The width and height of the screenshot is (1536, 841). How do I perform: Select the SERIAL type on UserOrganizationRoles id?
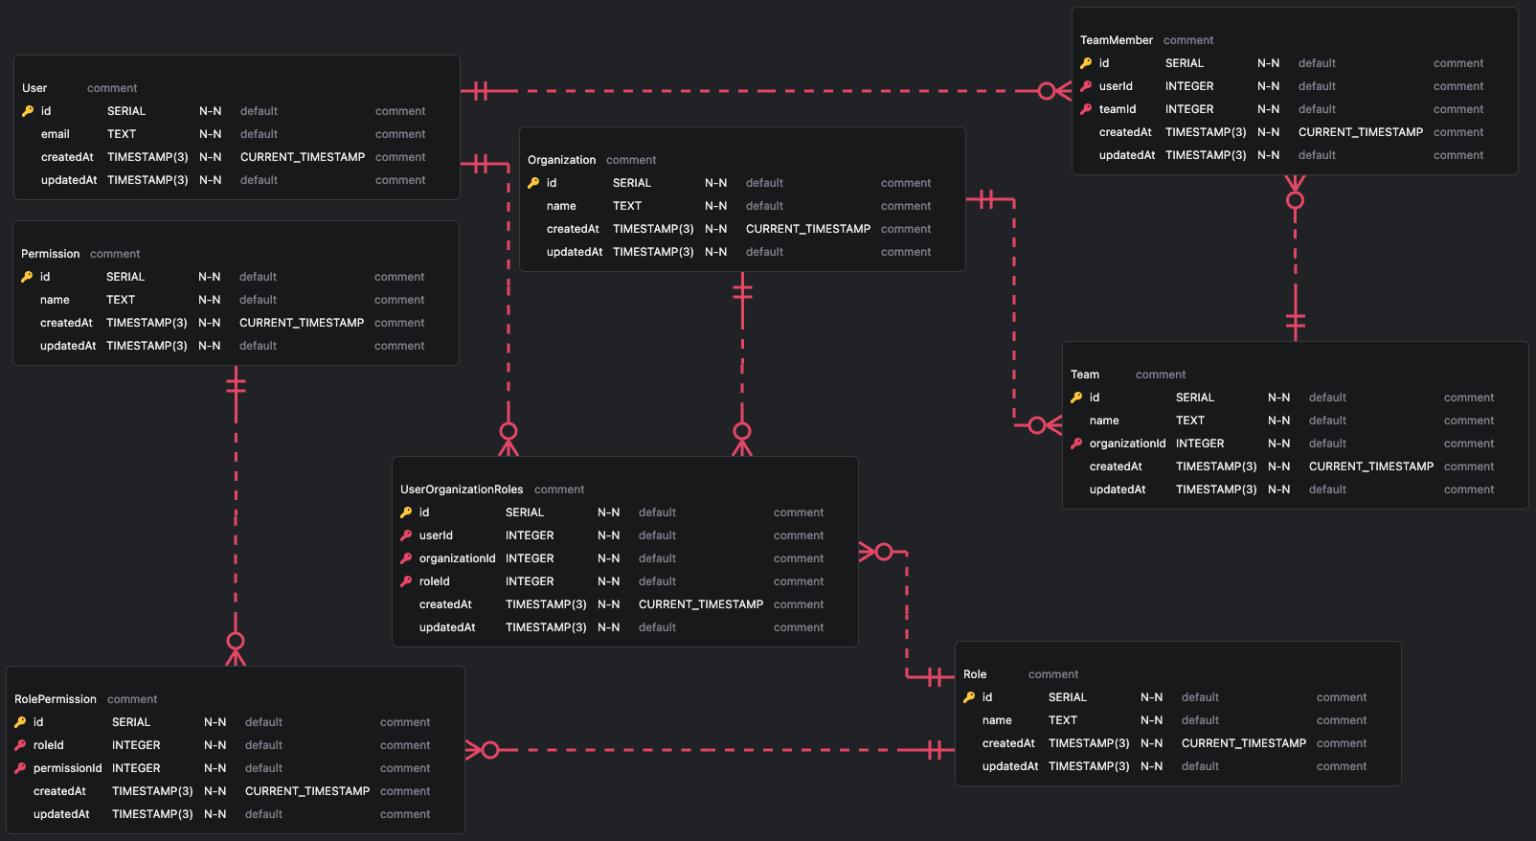click(x=524, y=512)
